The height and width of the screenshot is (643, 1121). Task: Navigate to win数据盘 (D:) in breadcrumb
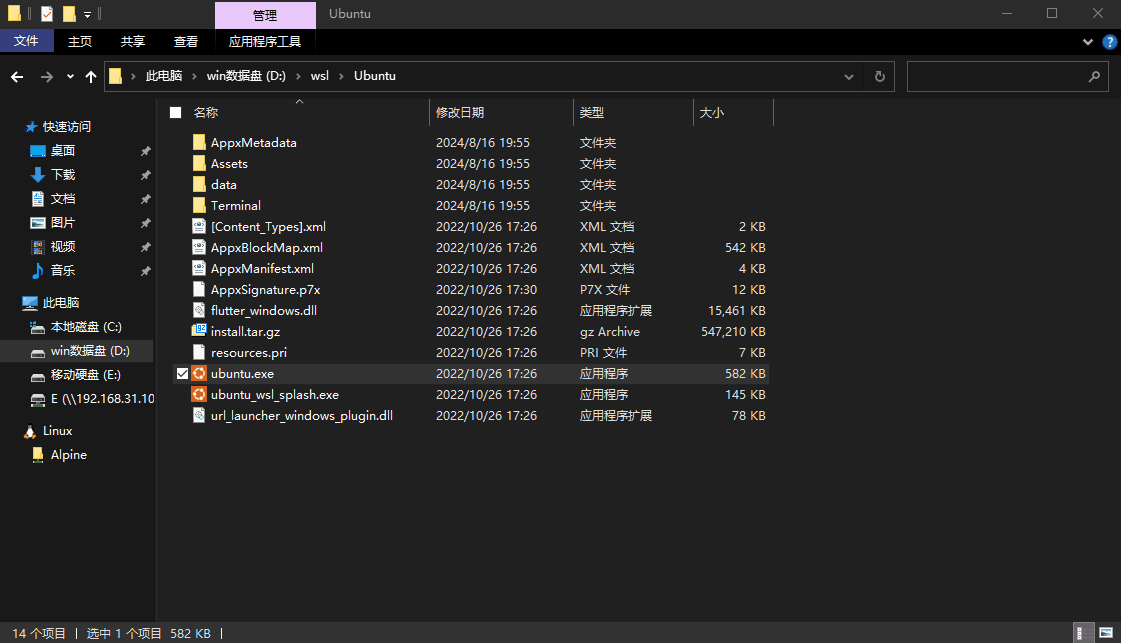click(x=246, y=76)
